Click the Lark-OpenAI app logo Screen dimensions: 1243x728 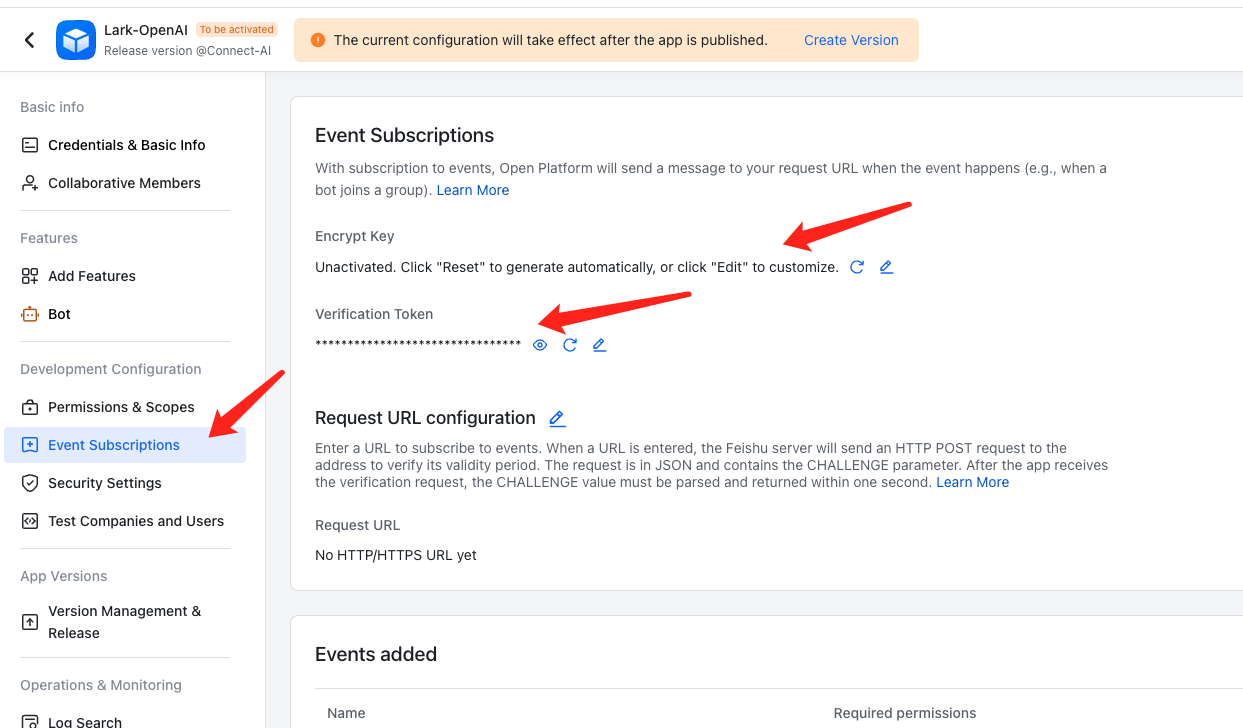tap(75, 39)
